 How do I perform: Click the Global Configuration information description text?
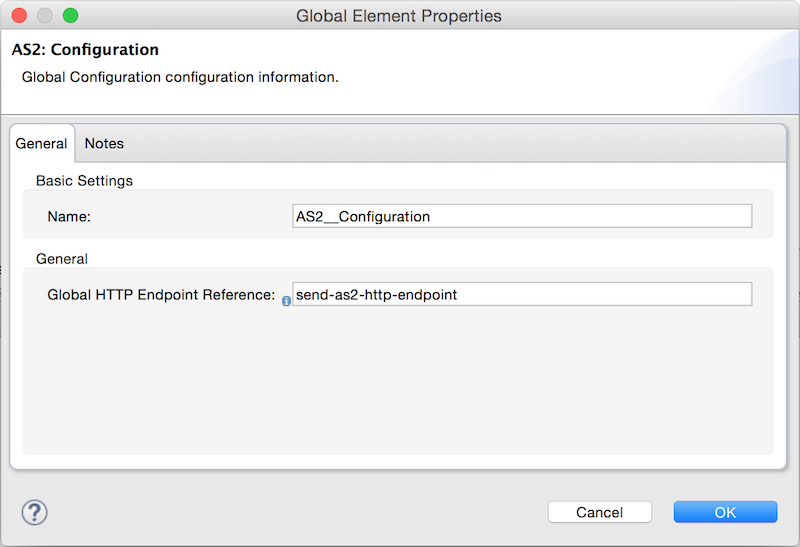pyautogui.click(x=180, y=77)
